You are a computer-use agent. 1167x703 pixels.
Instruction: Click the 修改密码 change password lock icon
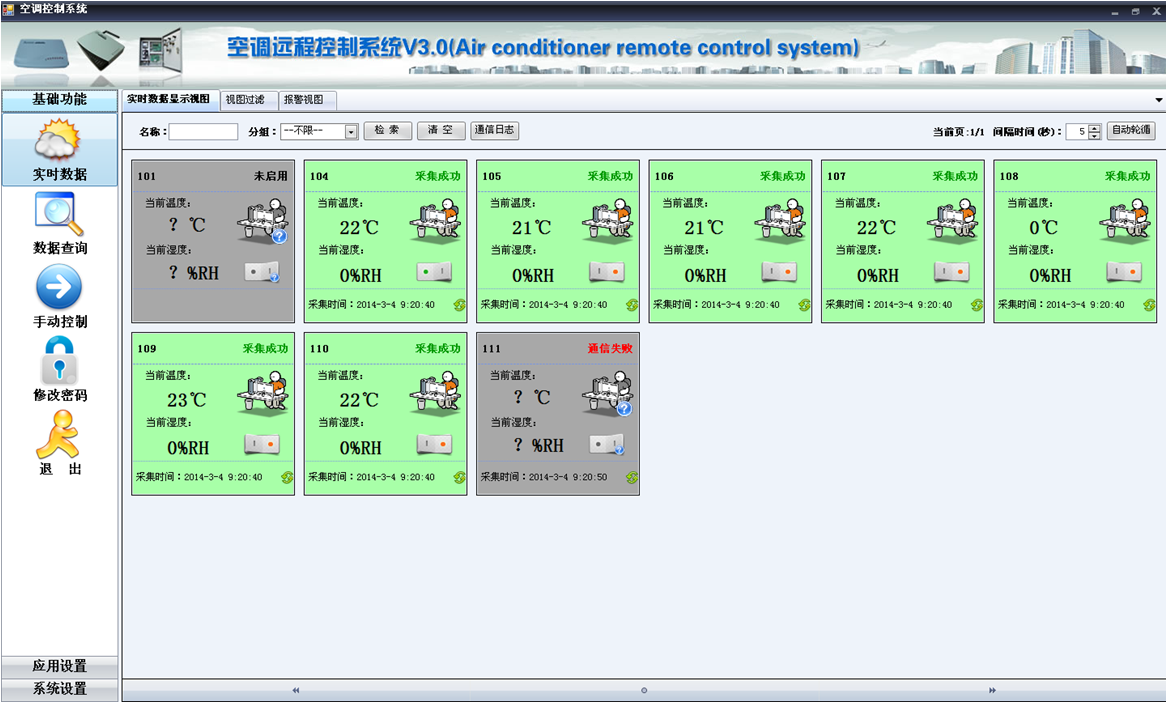click(x=59, y=361)
